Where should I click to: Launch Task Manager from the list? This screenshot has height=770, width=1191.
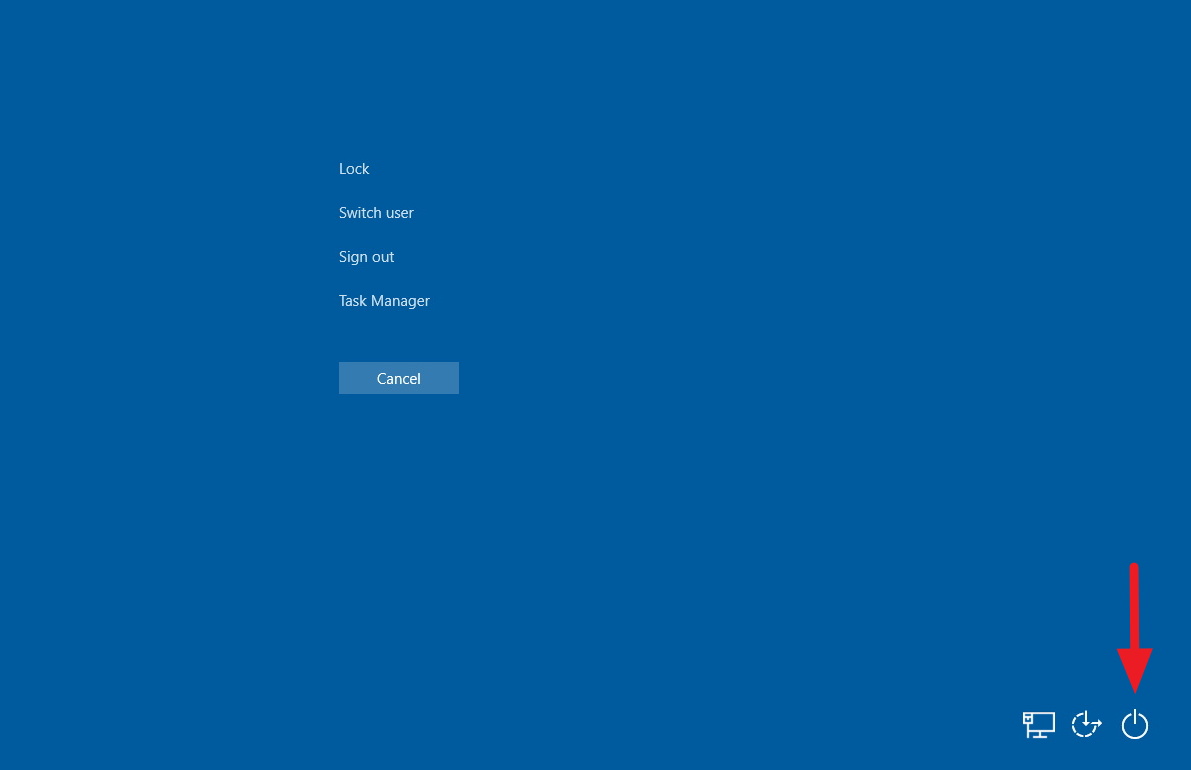click(x=384, y=300)
